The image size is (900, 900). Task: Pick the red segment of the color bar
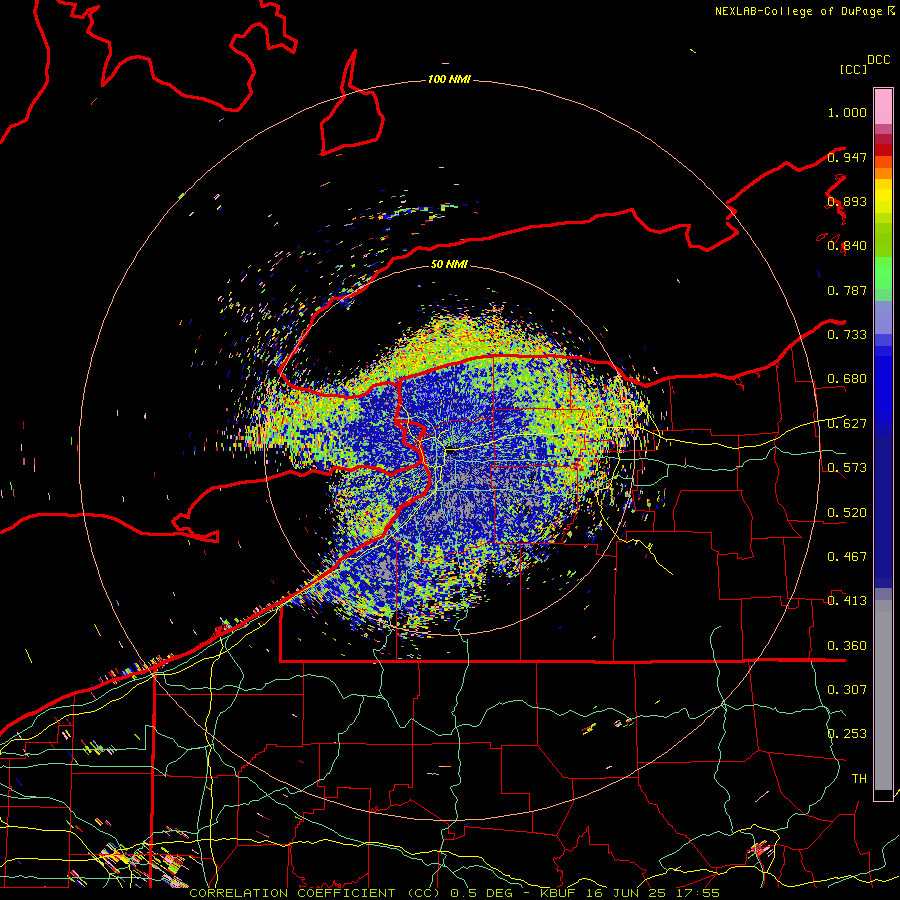coord(883,150)
